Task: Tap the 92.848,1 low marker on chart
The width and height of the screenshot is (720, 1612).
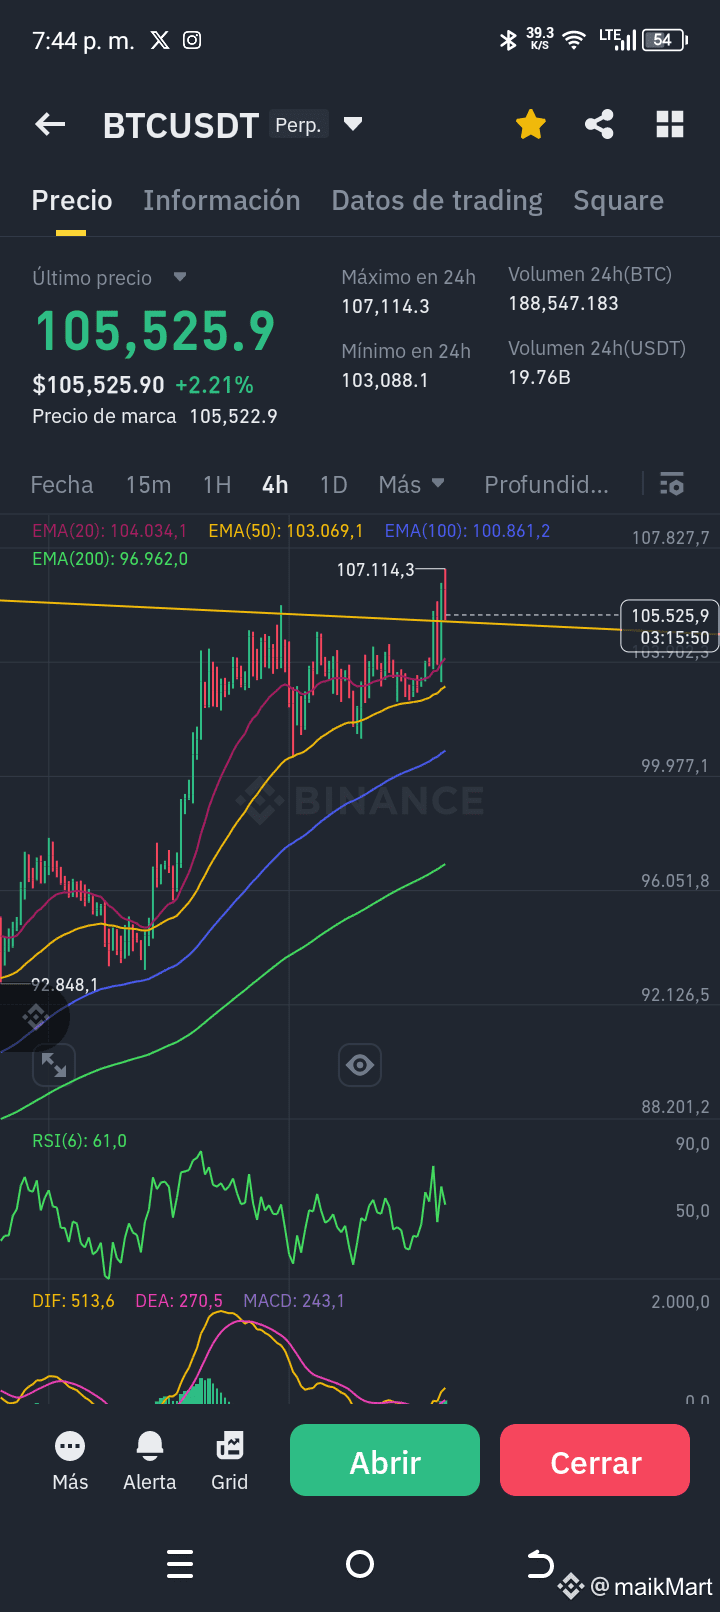Action: click(x=65, y=985)
